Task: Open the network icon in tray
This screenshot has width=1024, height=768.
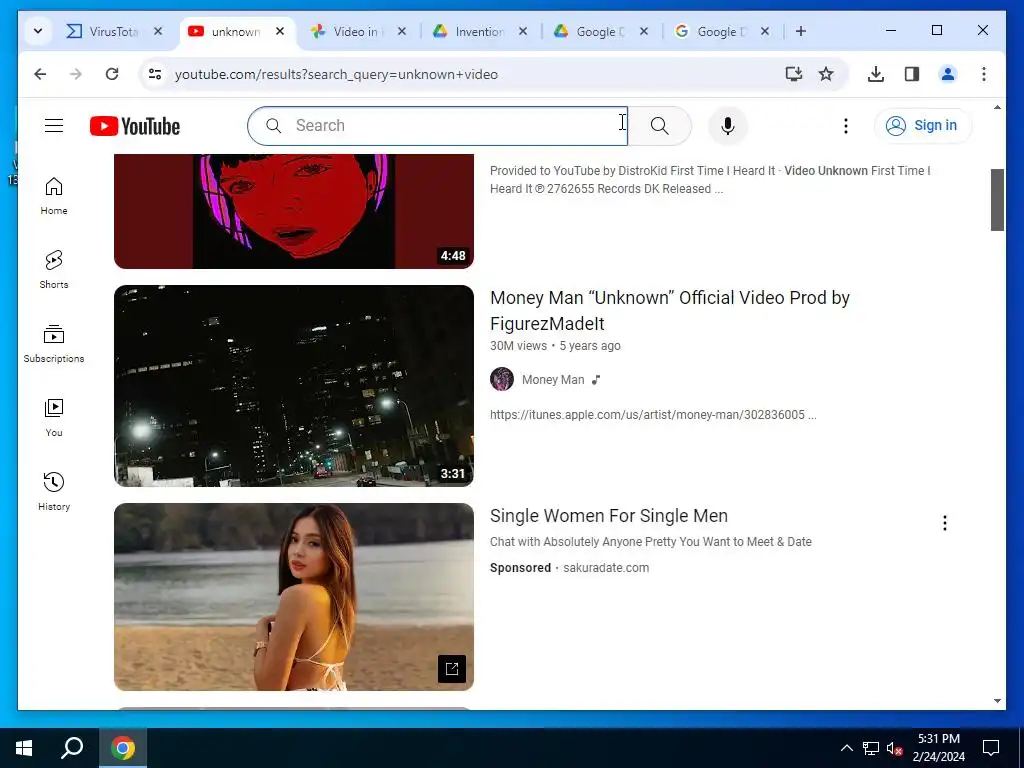Action: tap(871, 748)
